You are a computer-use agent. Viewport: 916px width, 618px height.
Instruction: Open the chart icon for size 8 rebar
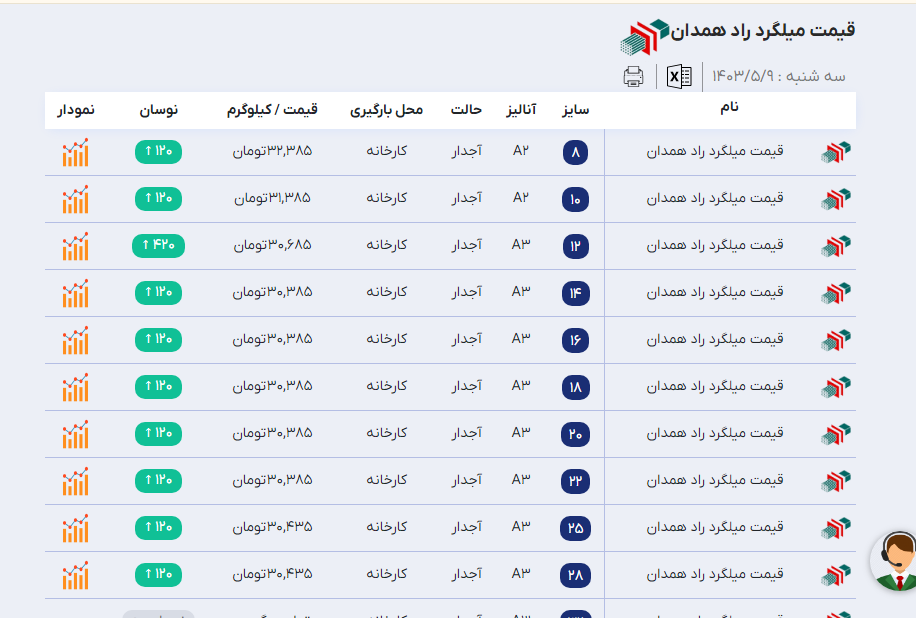tap(75, 152)
